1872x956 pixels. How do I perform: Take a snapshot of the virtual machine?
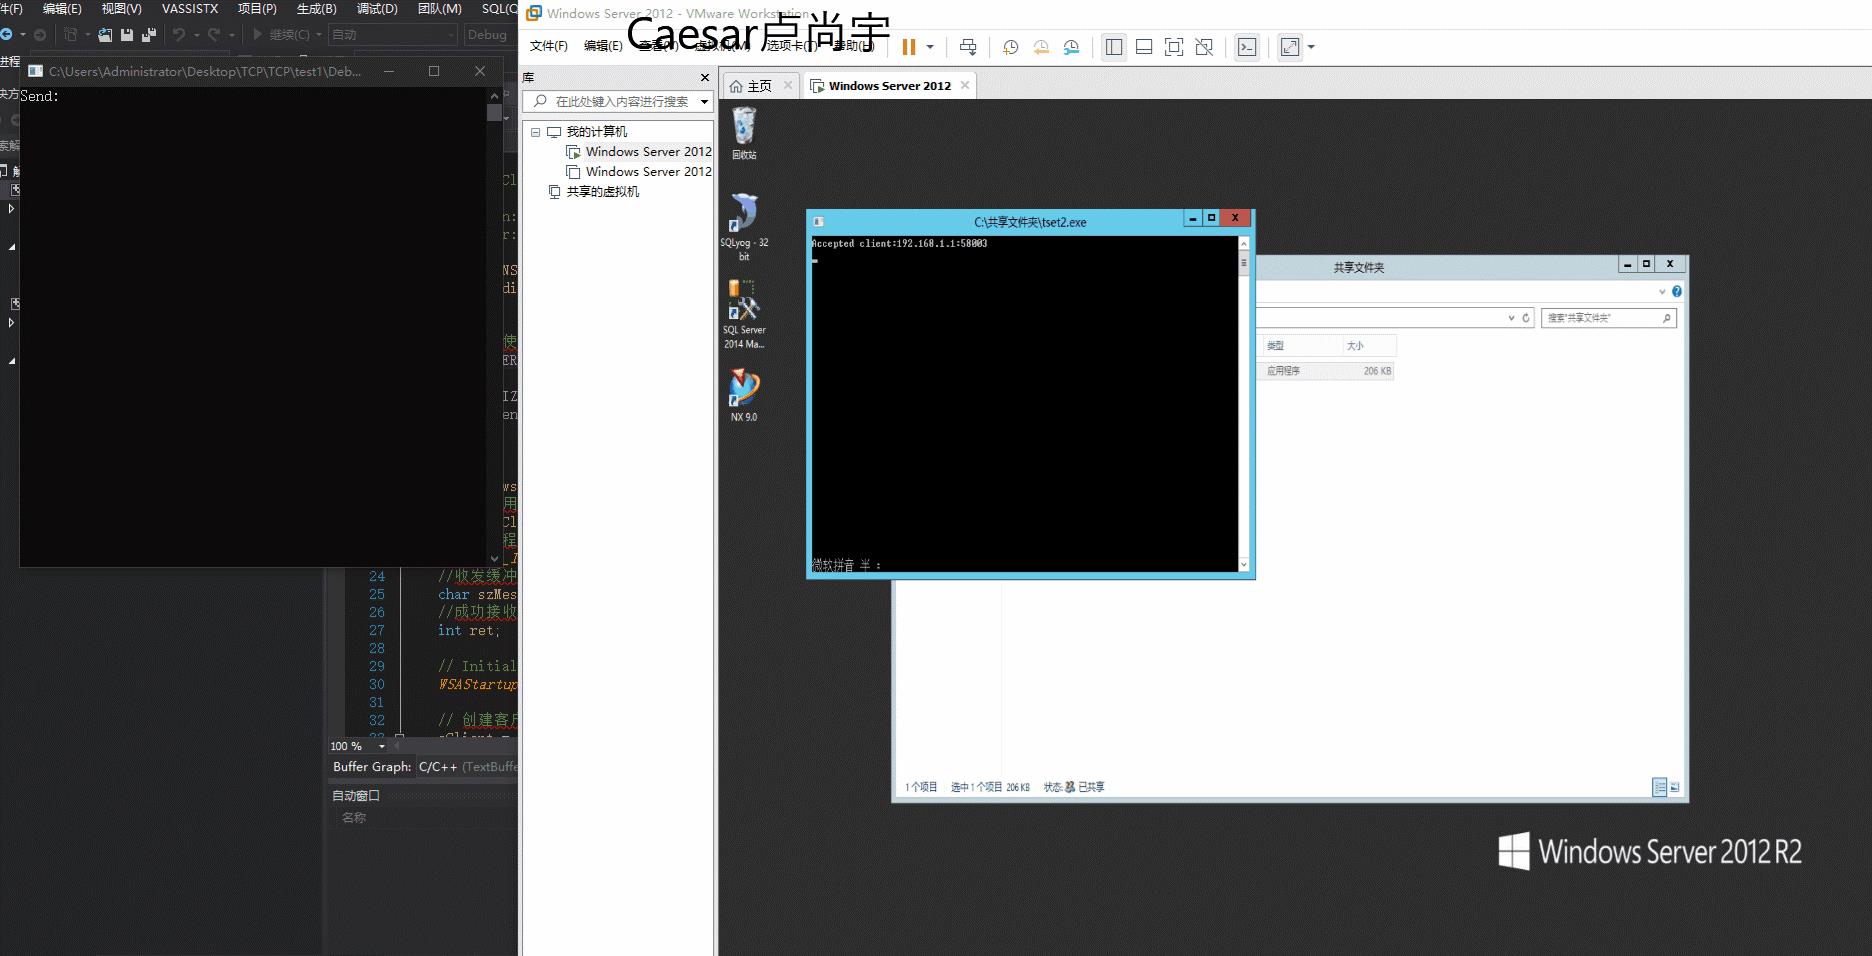1011,47
